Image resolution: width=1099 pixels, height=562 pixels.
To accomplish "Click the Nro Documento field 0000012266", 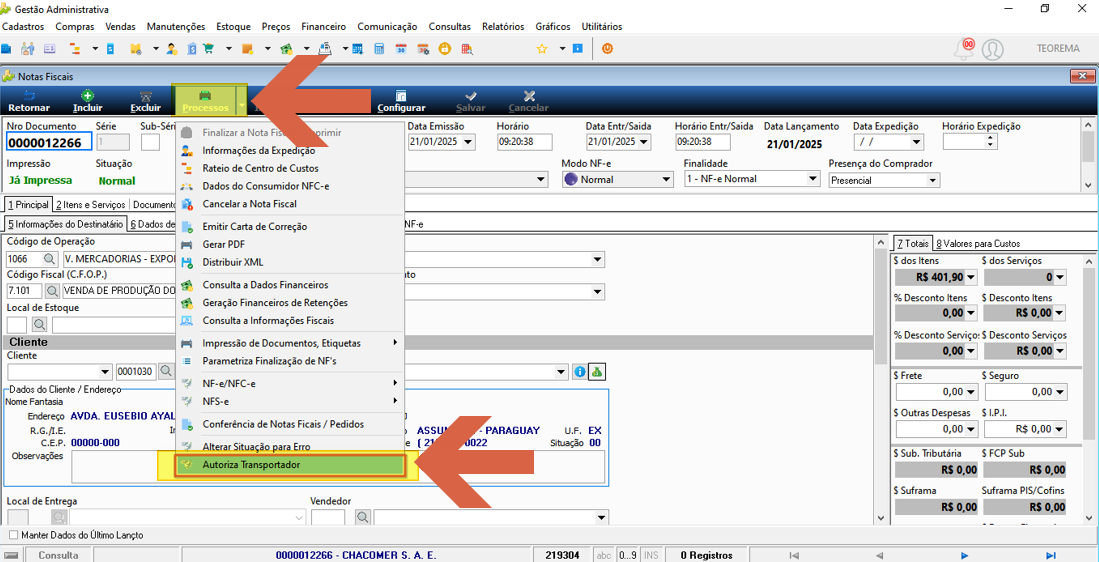I will [49, 142].
